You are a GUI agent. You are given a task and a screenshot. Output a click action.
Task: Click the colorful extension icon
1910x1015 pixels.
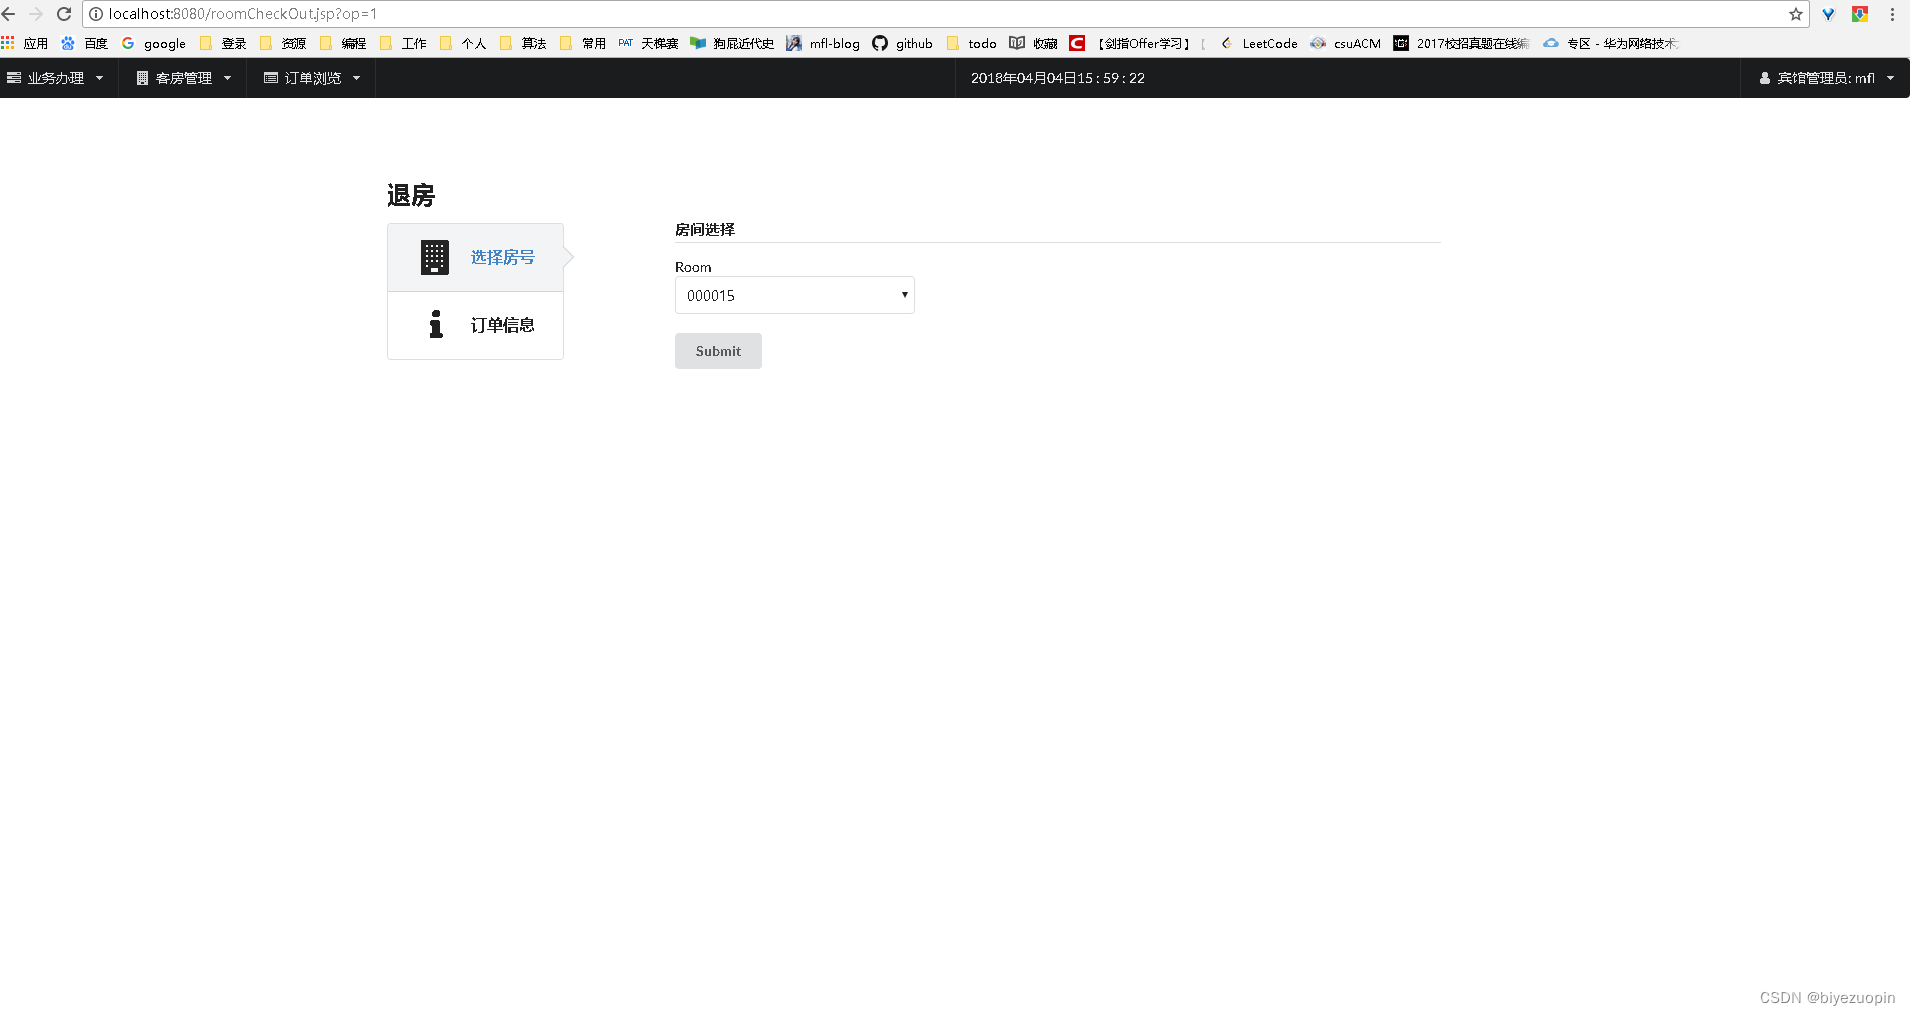point(1860,14)
